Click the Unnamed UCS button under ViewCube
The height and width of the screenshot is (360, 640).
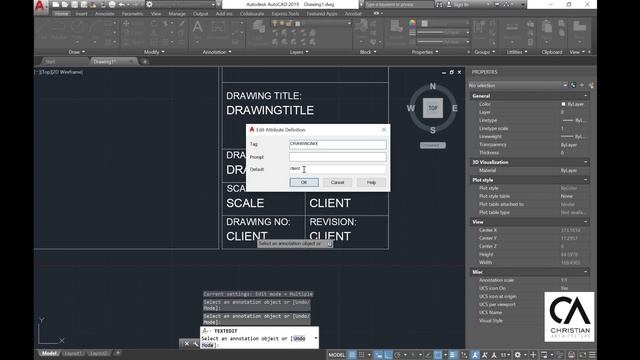433,145
